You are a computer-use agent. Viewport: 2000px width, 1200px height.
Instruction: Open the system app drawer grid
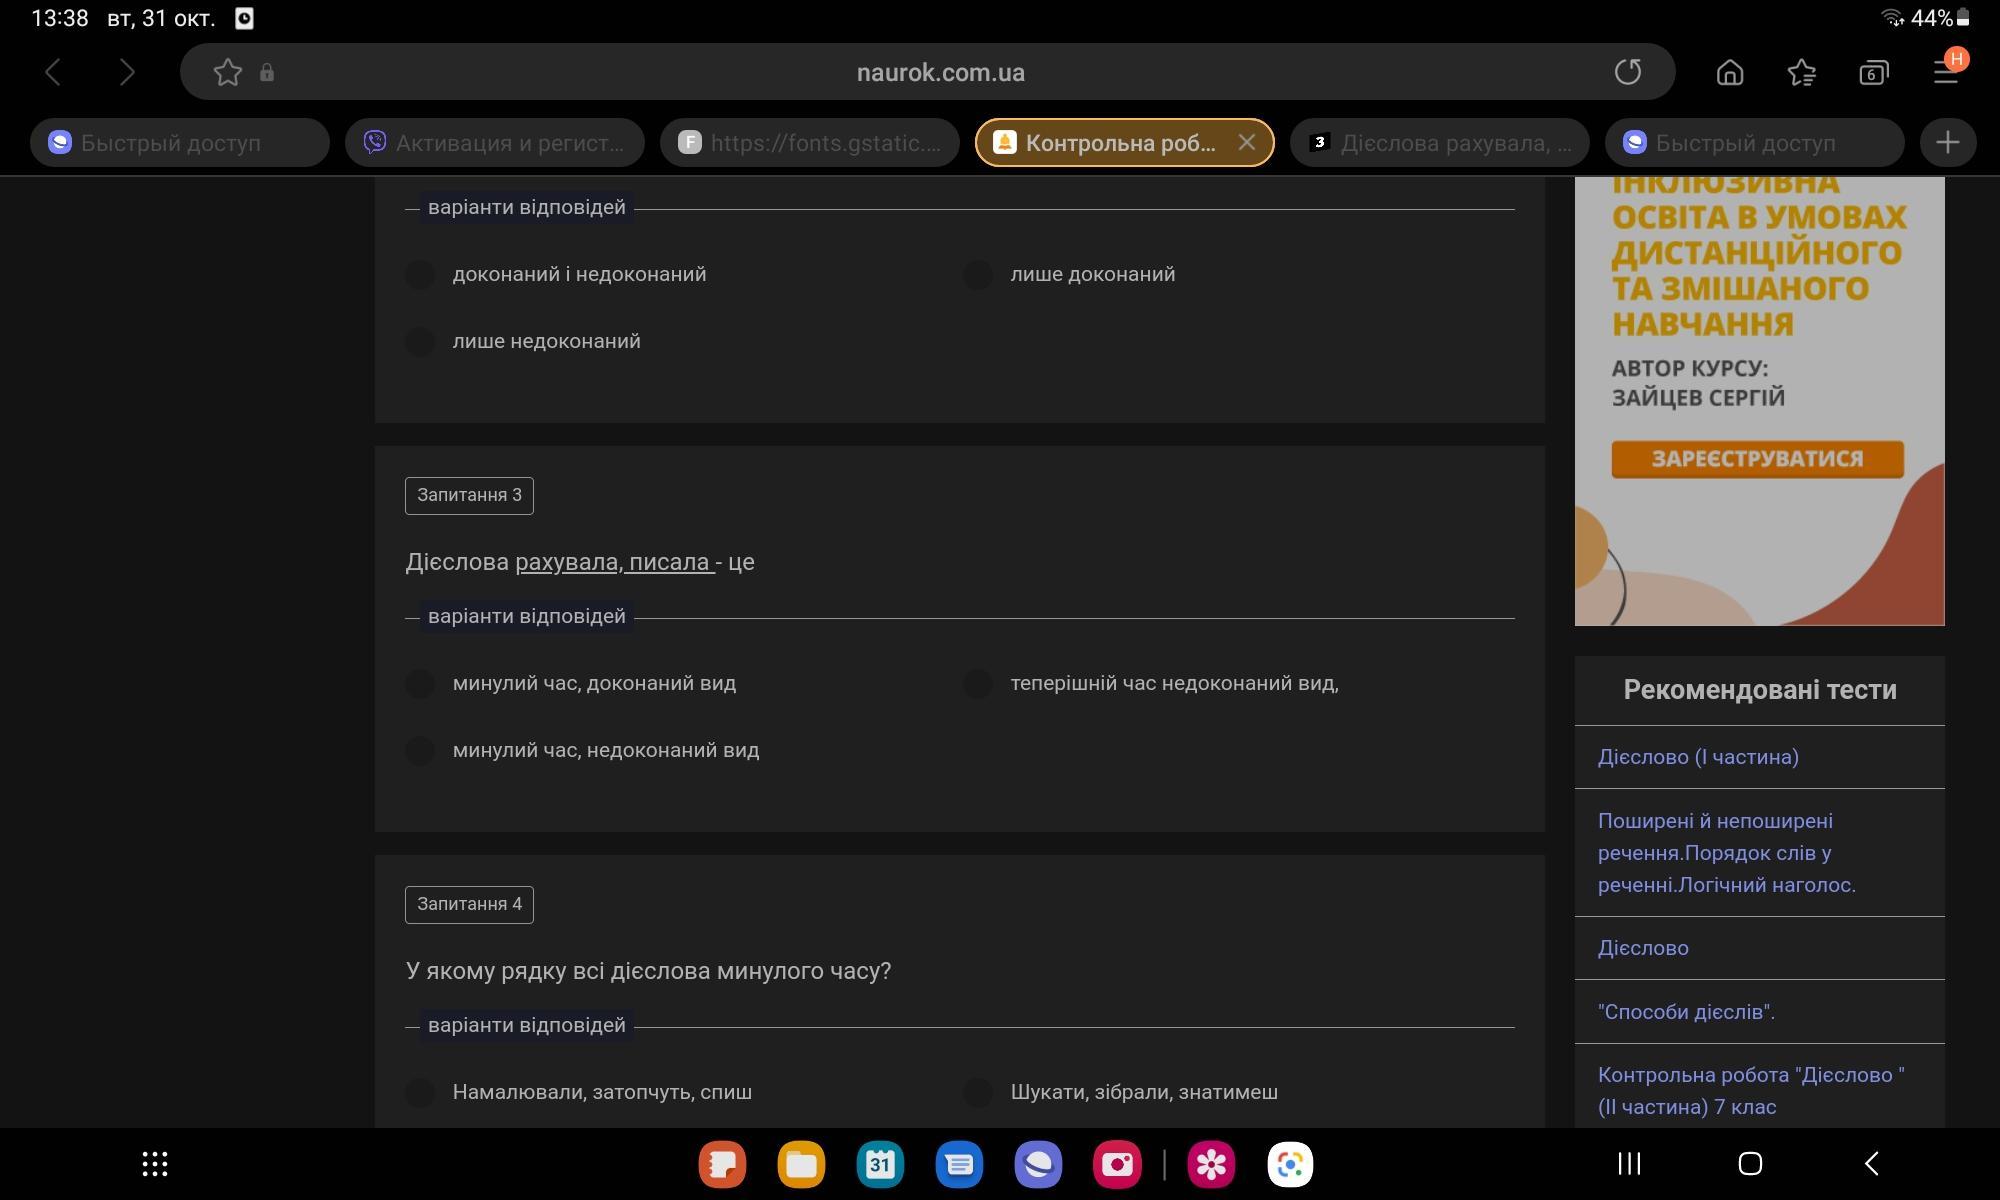click(154, 1164)
